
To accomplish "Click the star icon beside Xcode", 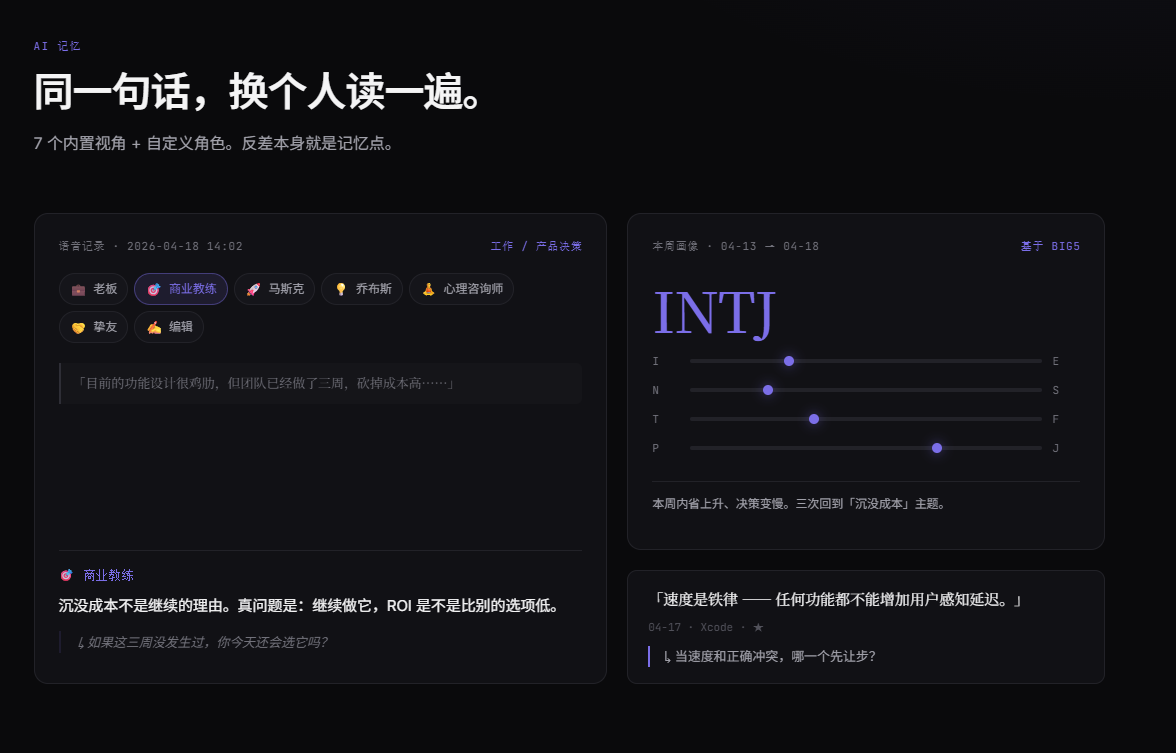I will [x=758, y=627].
